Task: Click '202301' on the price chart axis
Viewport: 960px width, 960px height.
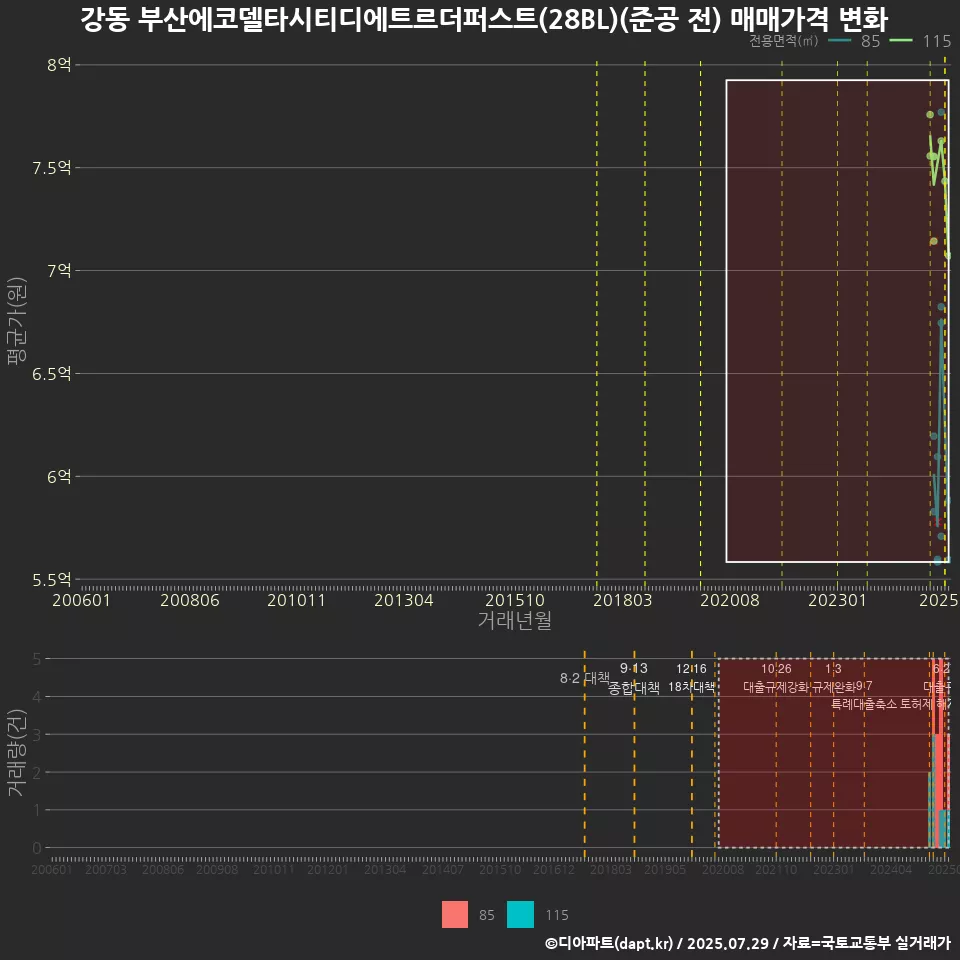Action: click(x=838, y=600)
